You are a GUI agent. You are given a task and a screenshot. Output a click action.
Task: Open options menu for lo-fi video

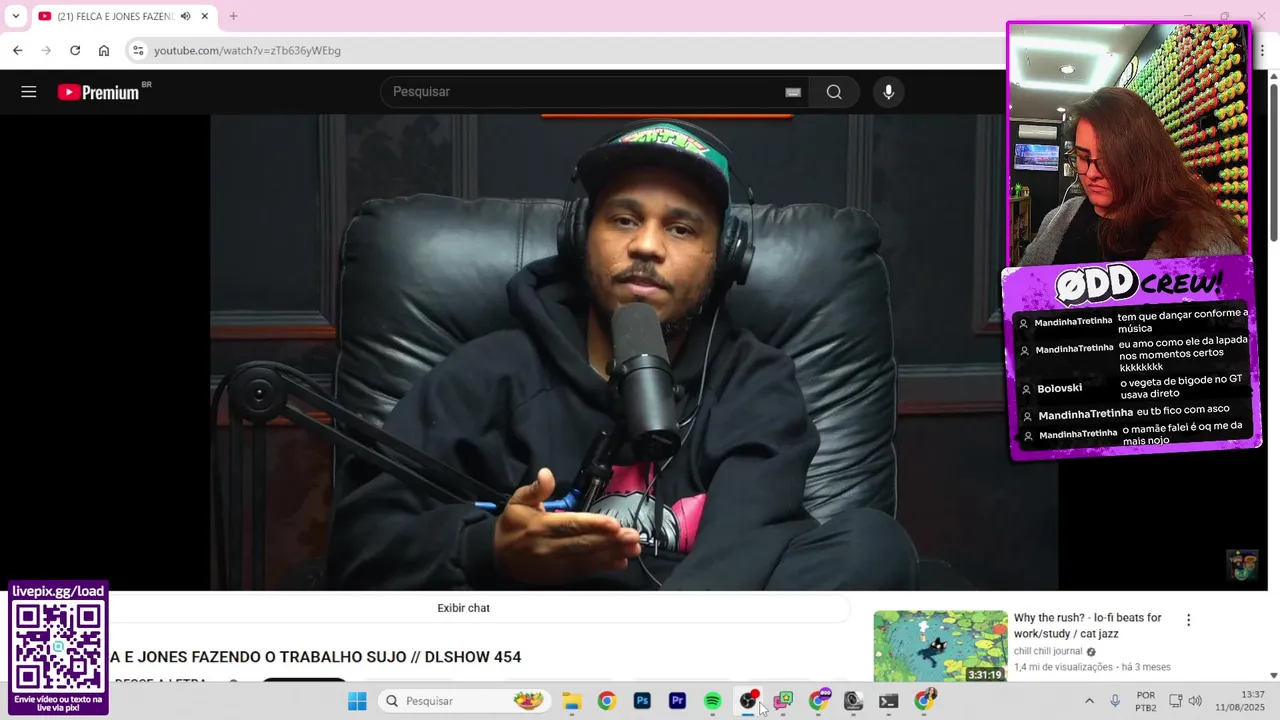(x=1188, y=620)
